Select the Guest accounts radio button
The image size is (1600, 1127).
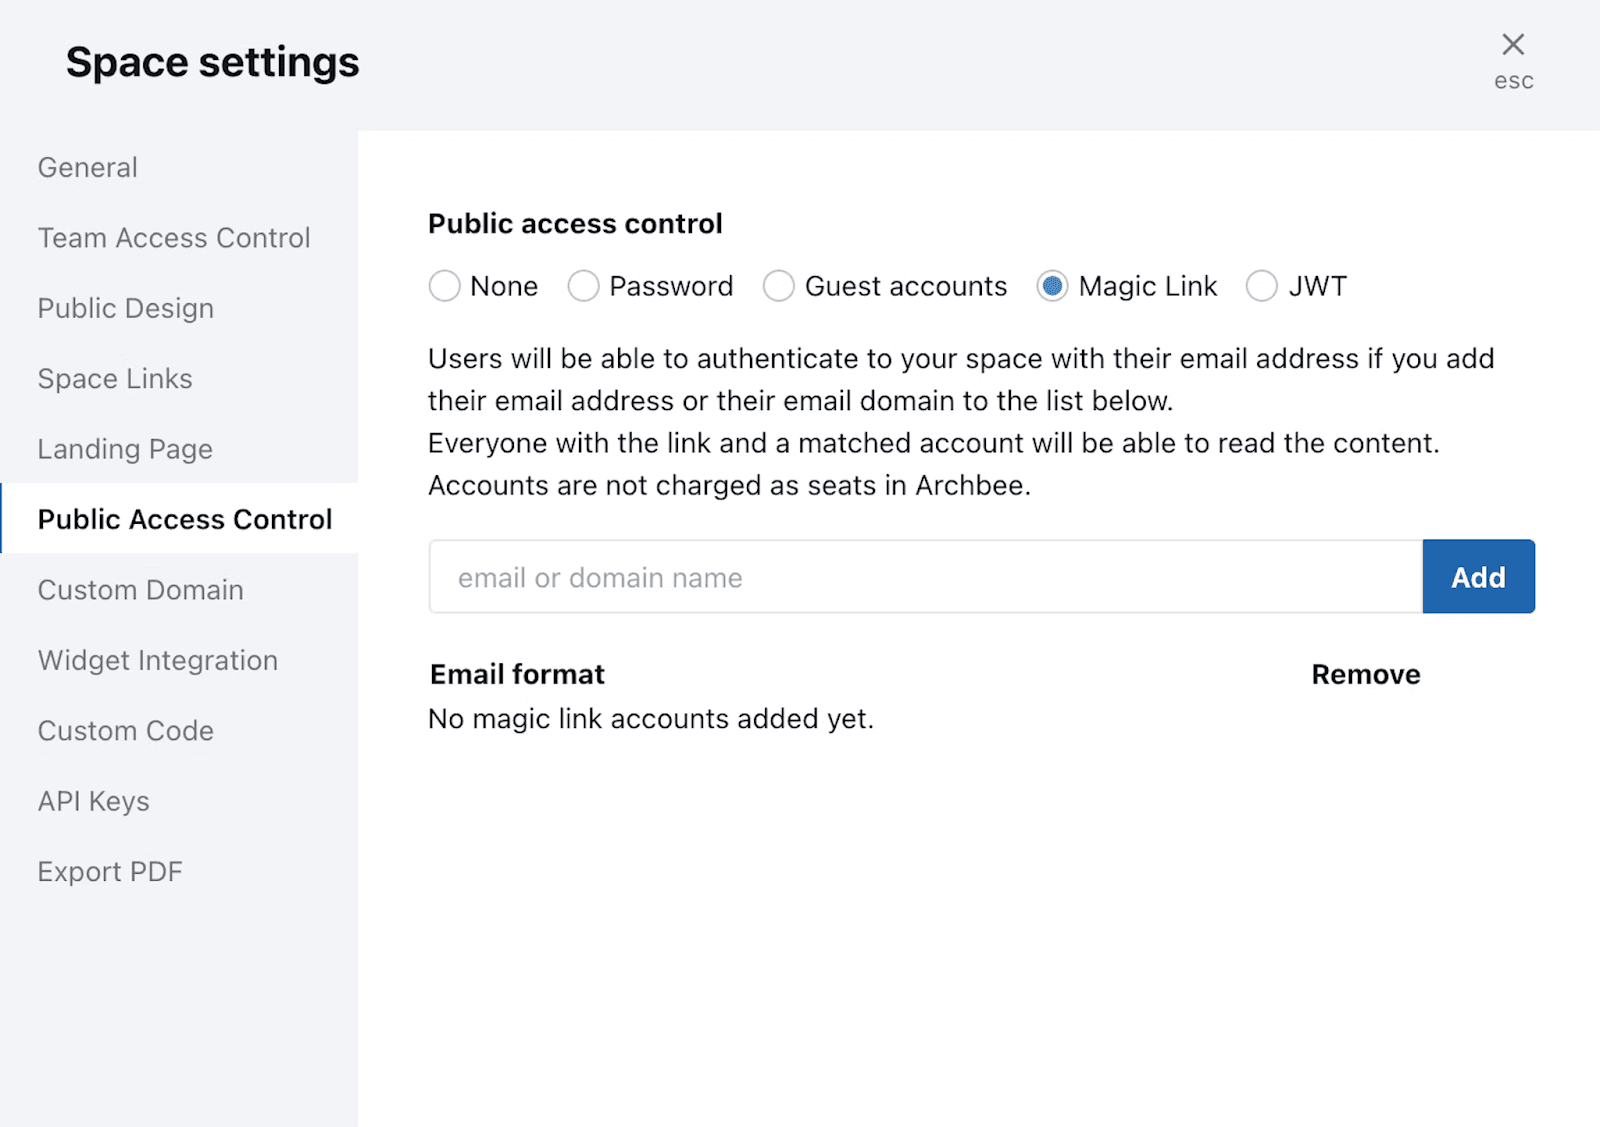click(x=778, y=286)
